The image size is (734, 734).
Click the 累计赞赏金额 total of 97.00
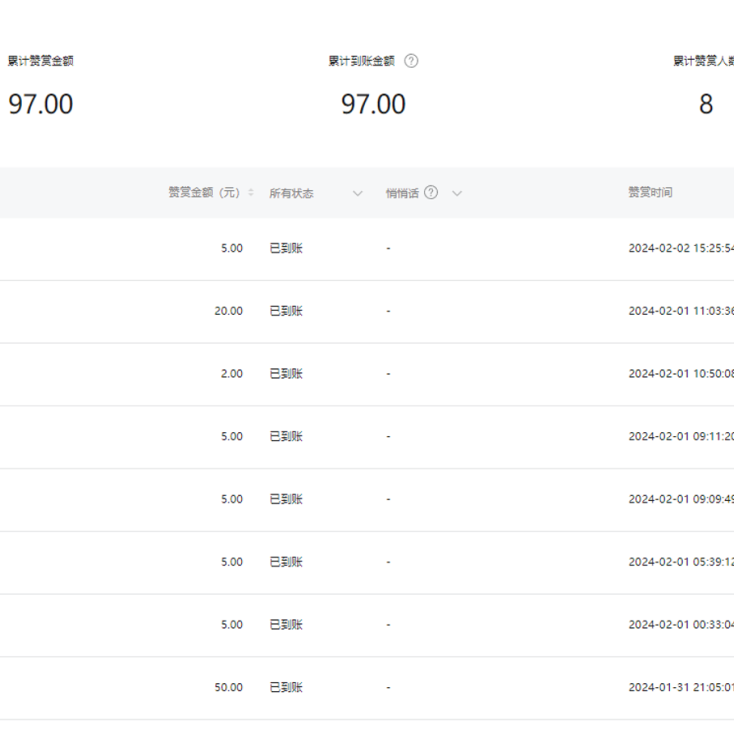[x=41, y=105]
